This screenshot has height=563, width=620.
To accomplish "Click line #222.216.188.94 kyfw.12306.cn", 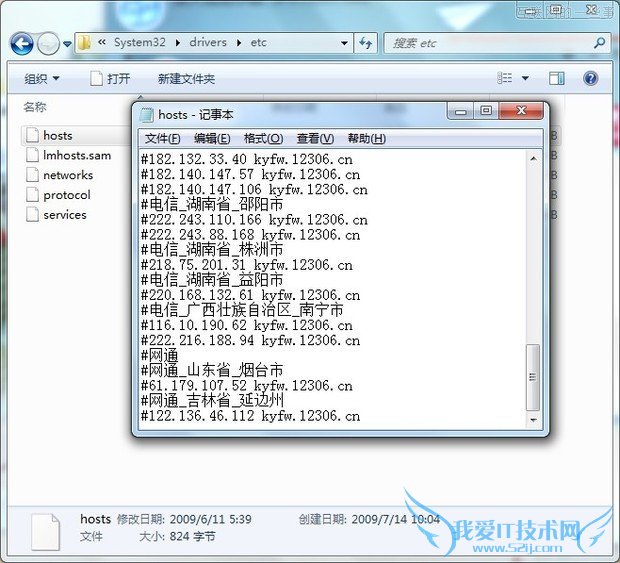I will (251, 340).
